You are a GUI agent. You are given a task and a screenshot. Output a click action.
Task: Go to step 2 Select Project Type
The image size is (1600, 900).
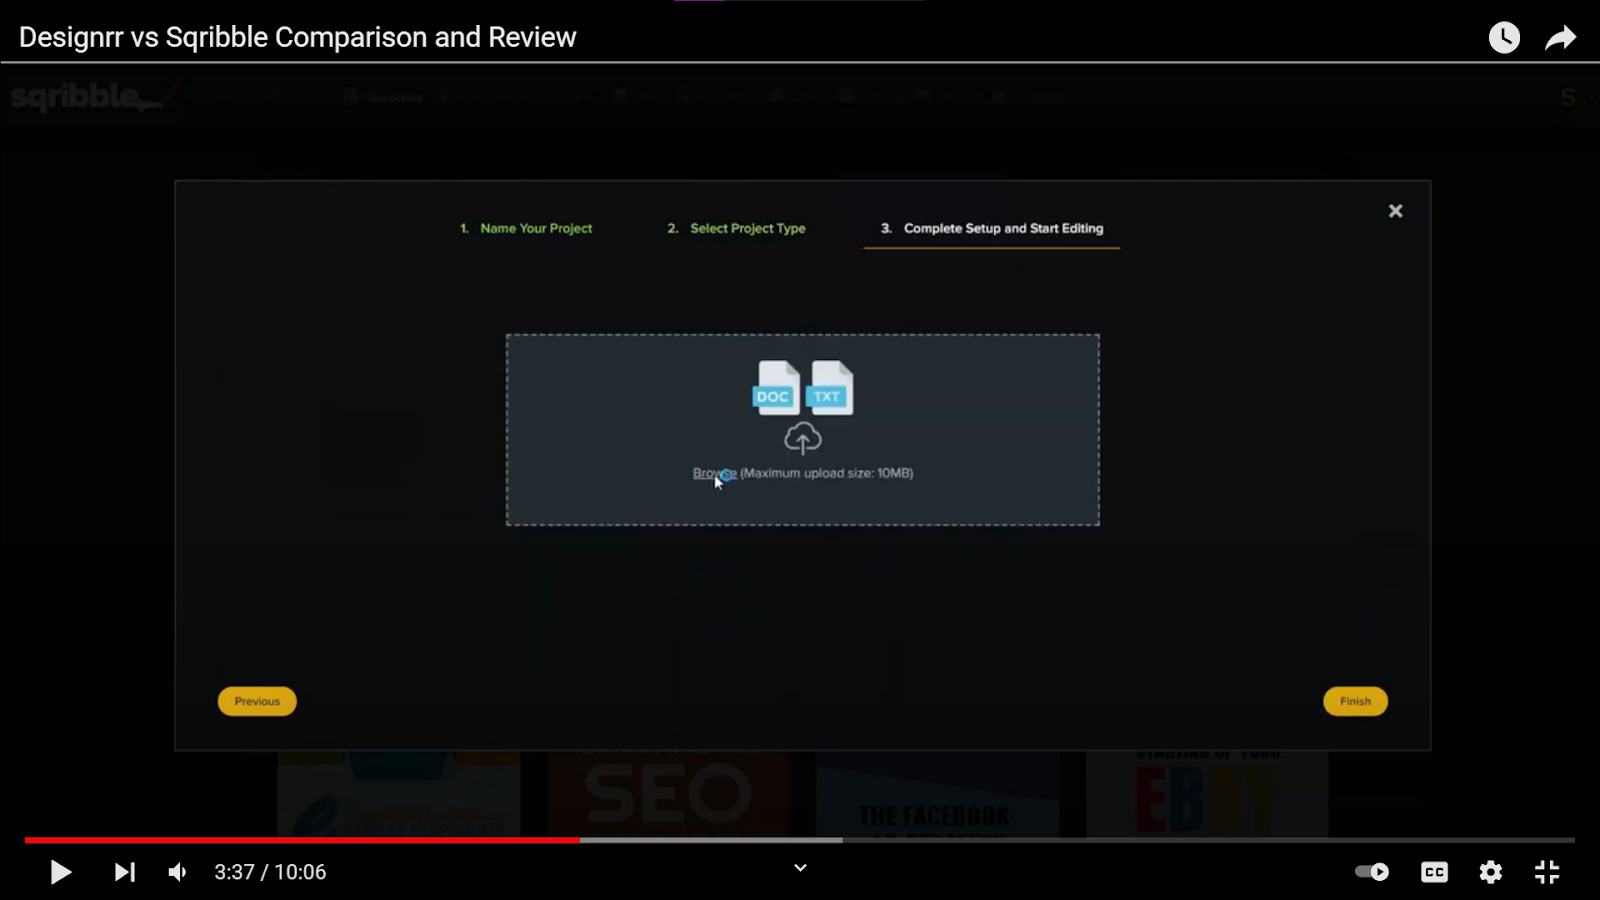pos(736,228)
